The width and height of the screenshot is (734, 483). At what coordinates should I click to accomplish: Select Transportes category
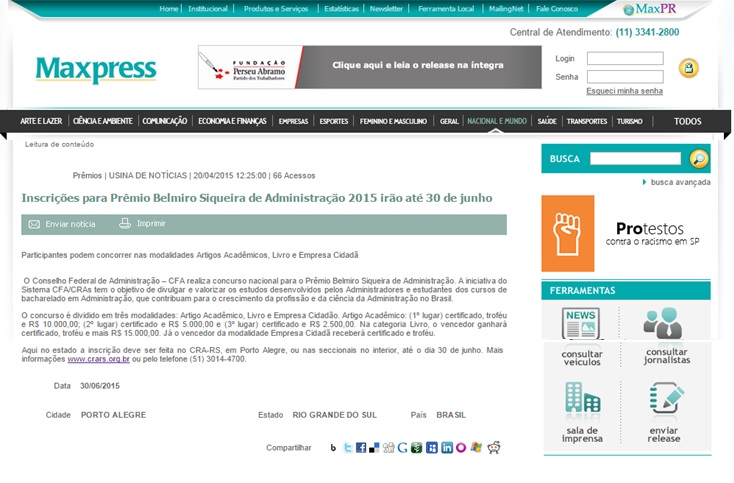587,121
